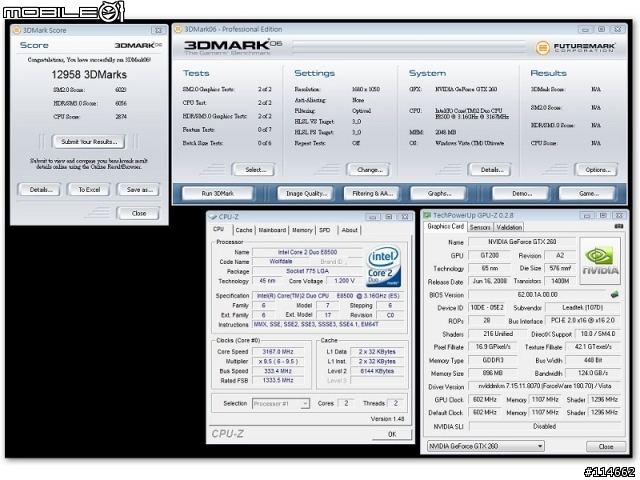Switch to the Mainboard tab in CPU-Z
The width and height of the screenshot is (640, 480).
coord(272,230)
